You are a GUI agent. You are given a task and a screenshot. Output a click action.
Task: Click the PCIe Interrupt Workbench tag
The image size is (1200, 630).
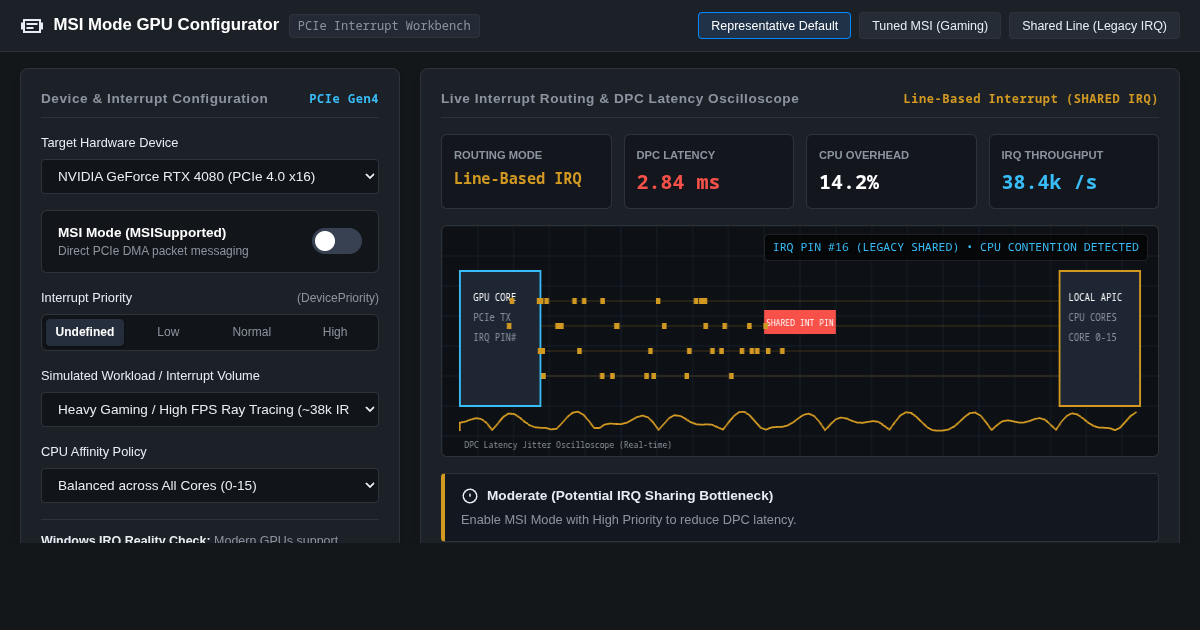(384, 26)
